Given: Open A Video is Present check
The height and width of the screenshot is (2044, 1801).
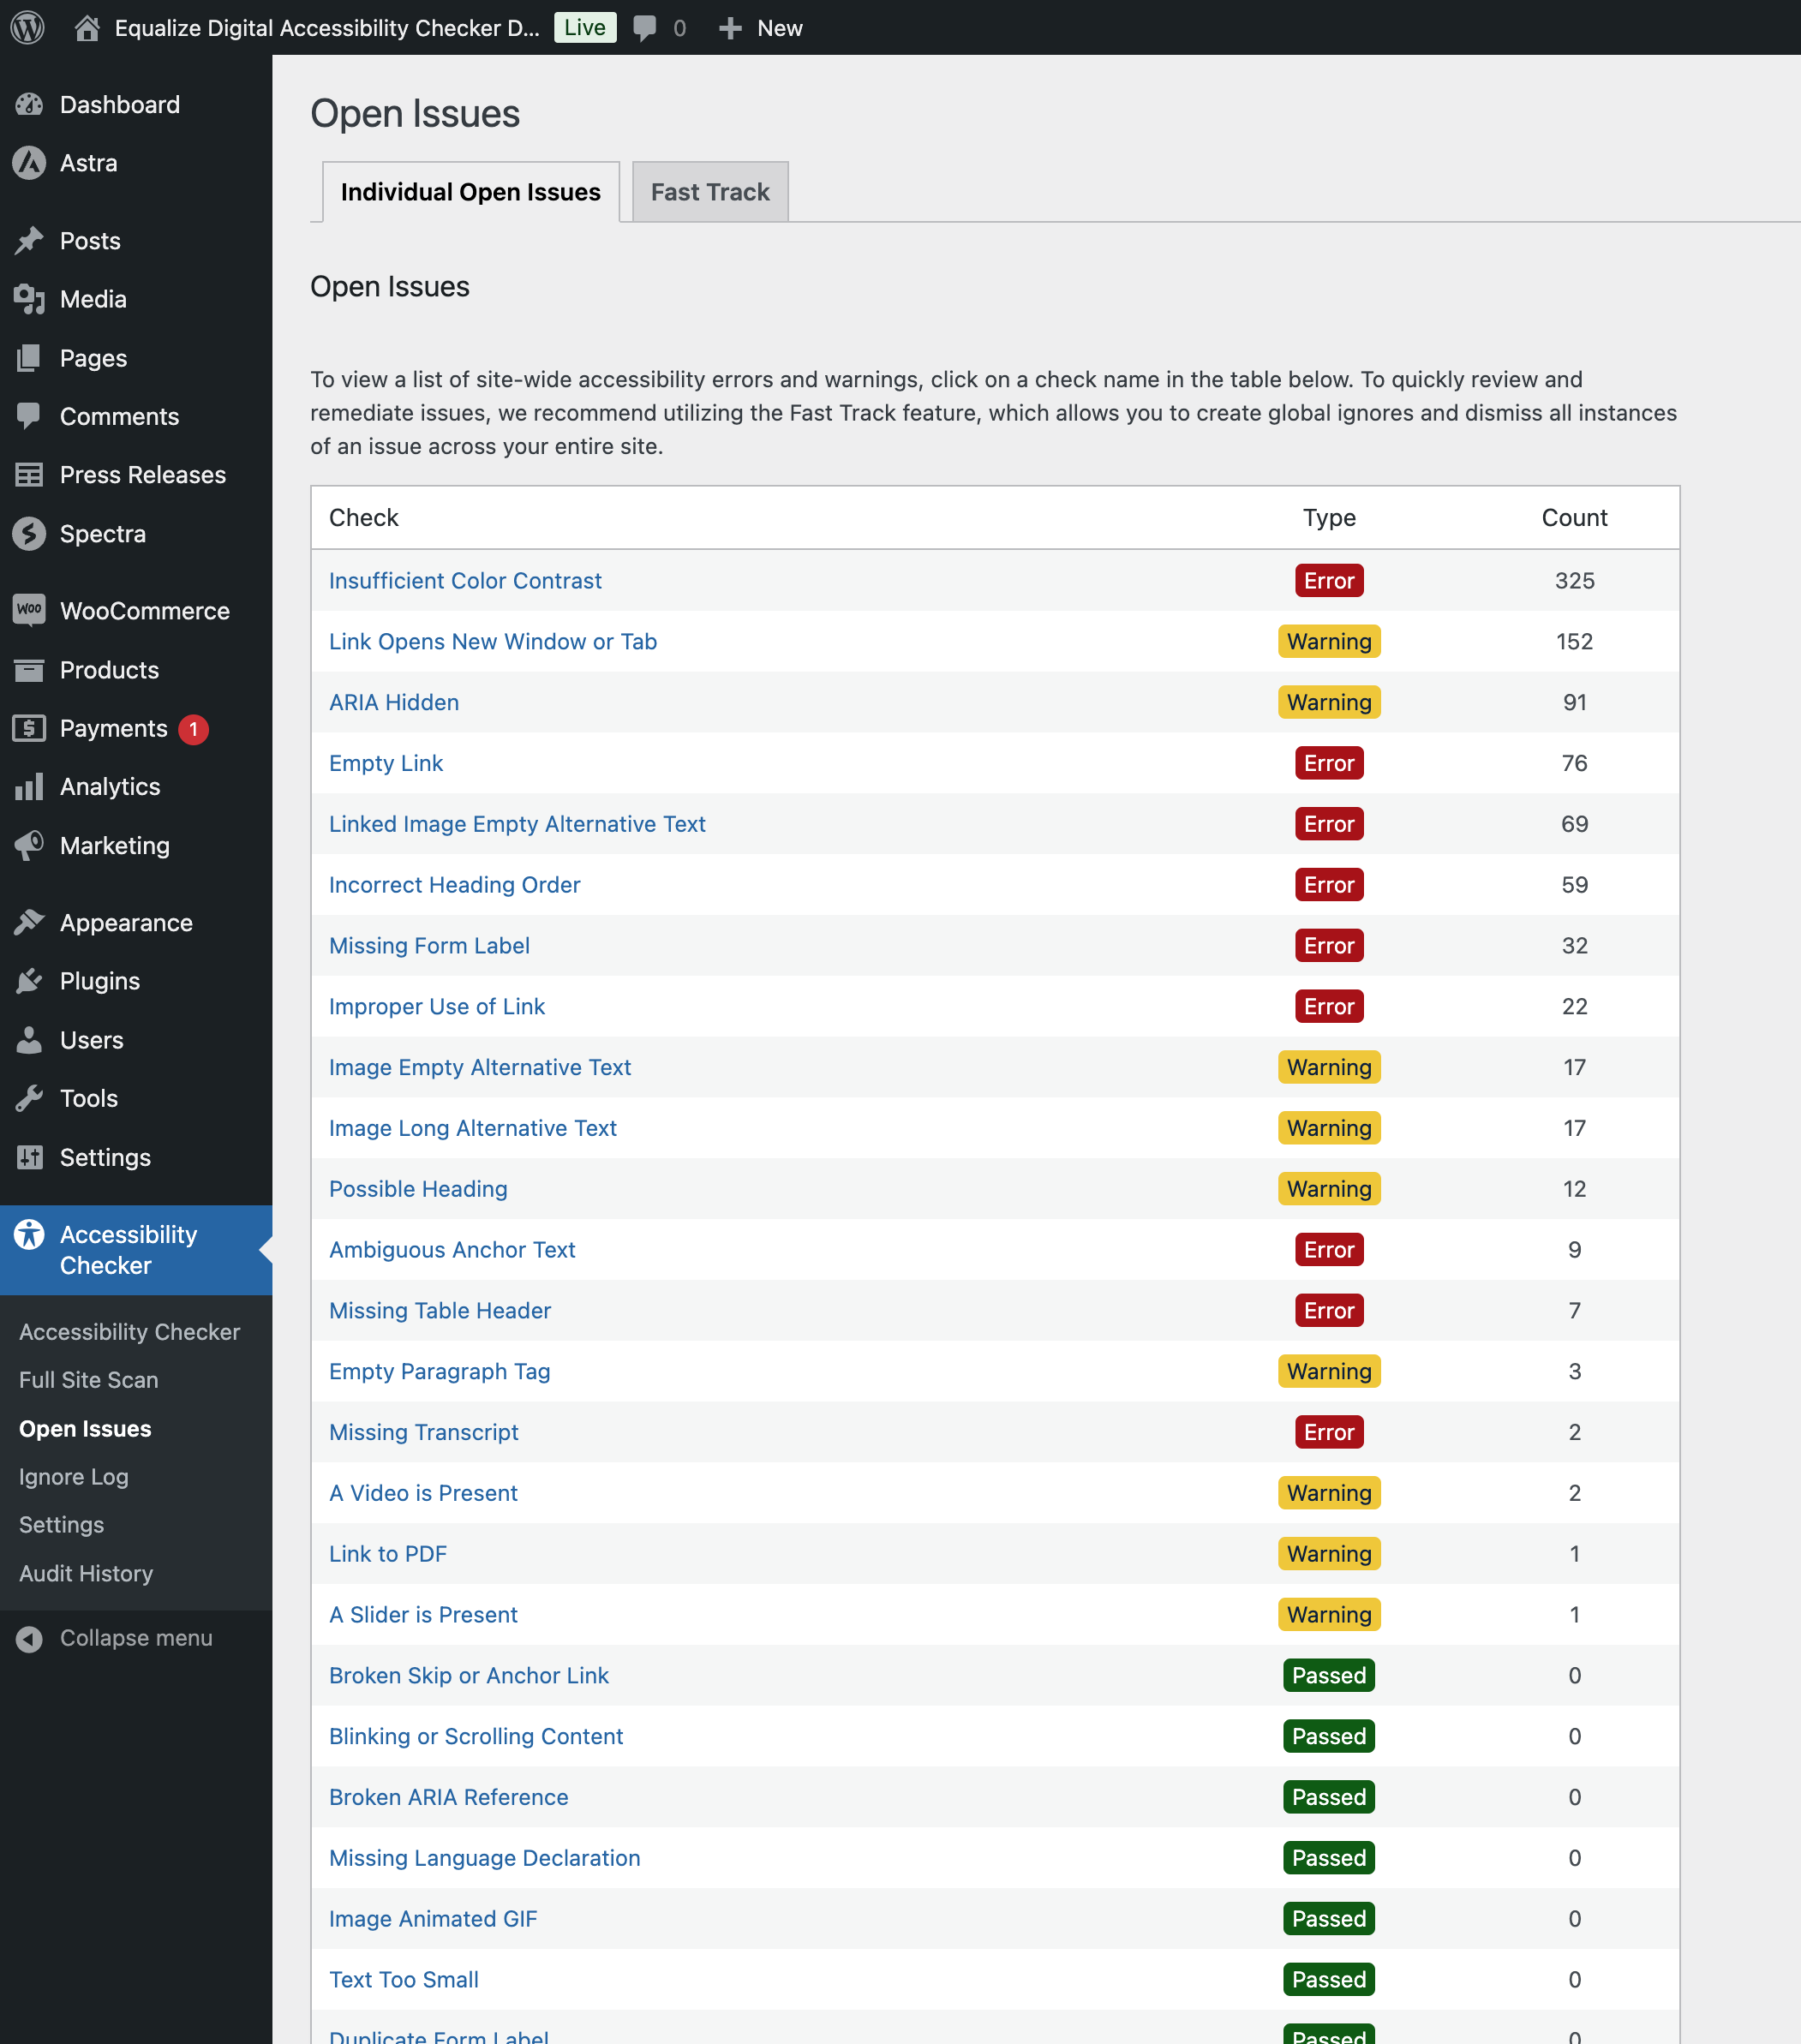Looking at the screenshot, I should 423,1493.
